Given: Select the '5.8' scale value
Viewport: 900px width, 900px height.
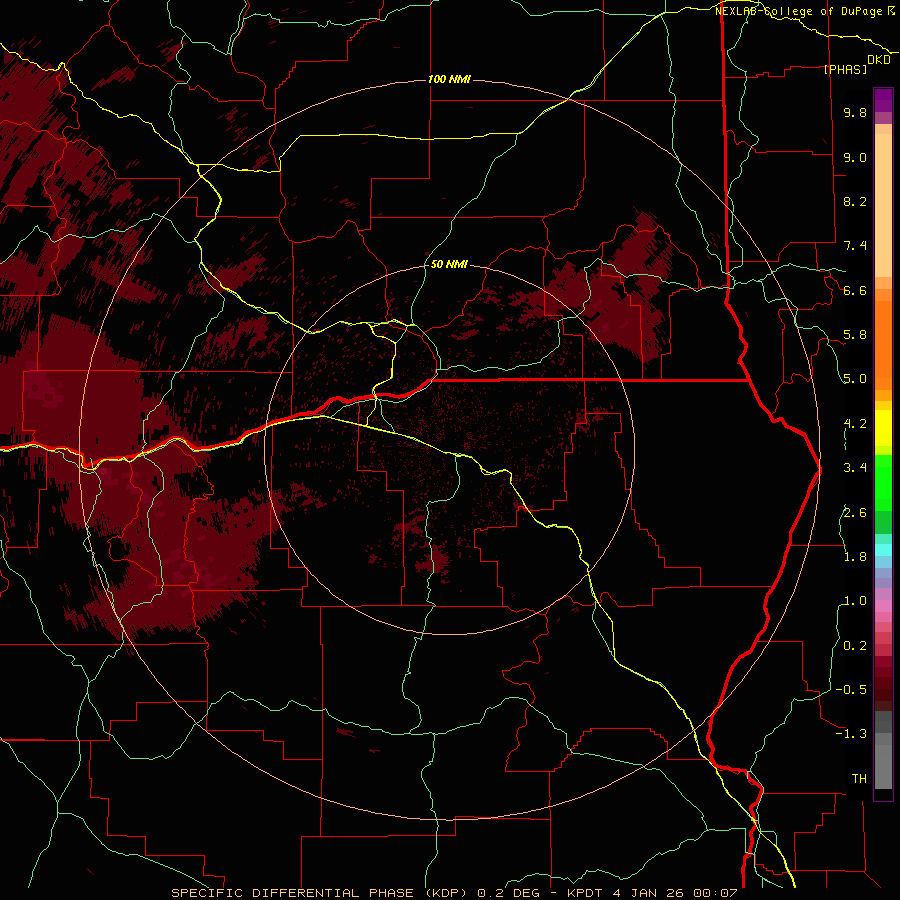Looking at the screenshot, I should point(855,335).
